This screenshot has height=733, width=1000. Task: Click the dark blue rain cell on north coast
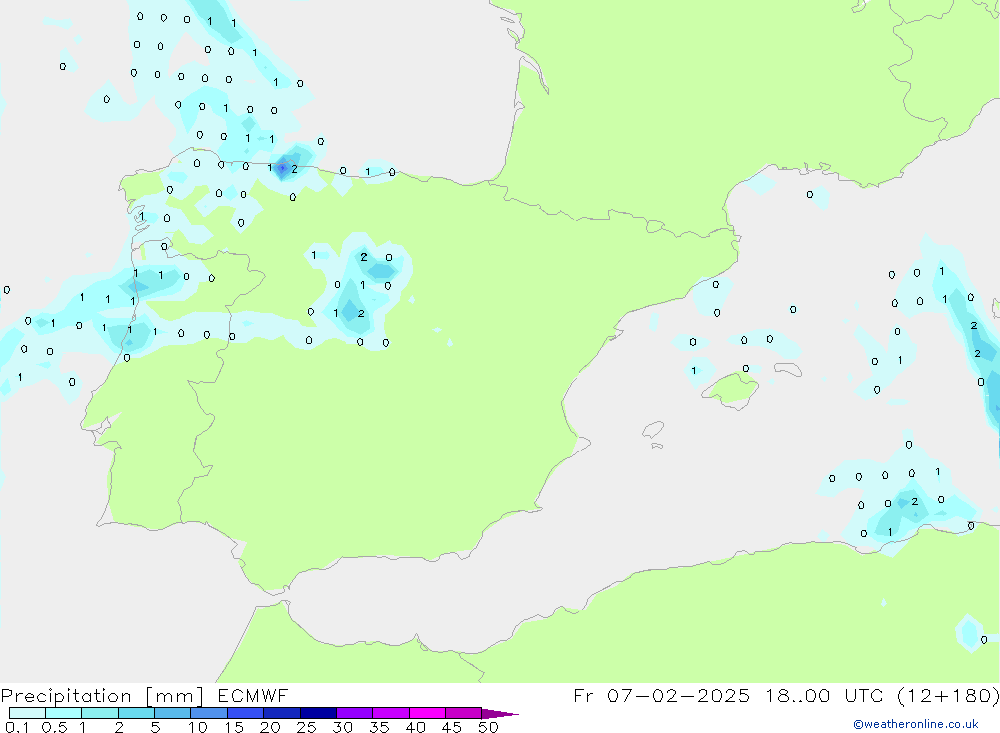(283, 168)
